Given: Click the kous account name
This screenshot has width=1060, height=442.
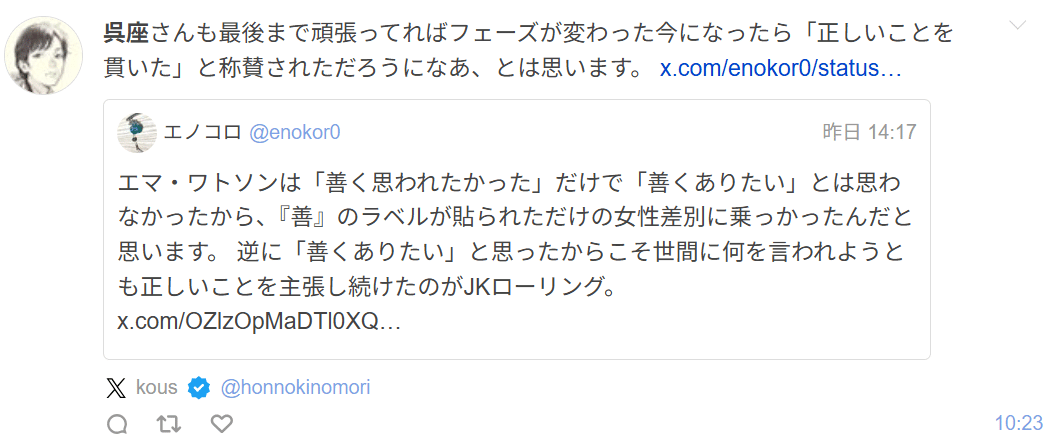Looking at the screenshot, I should [x=156, y=387].
